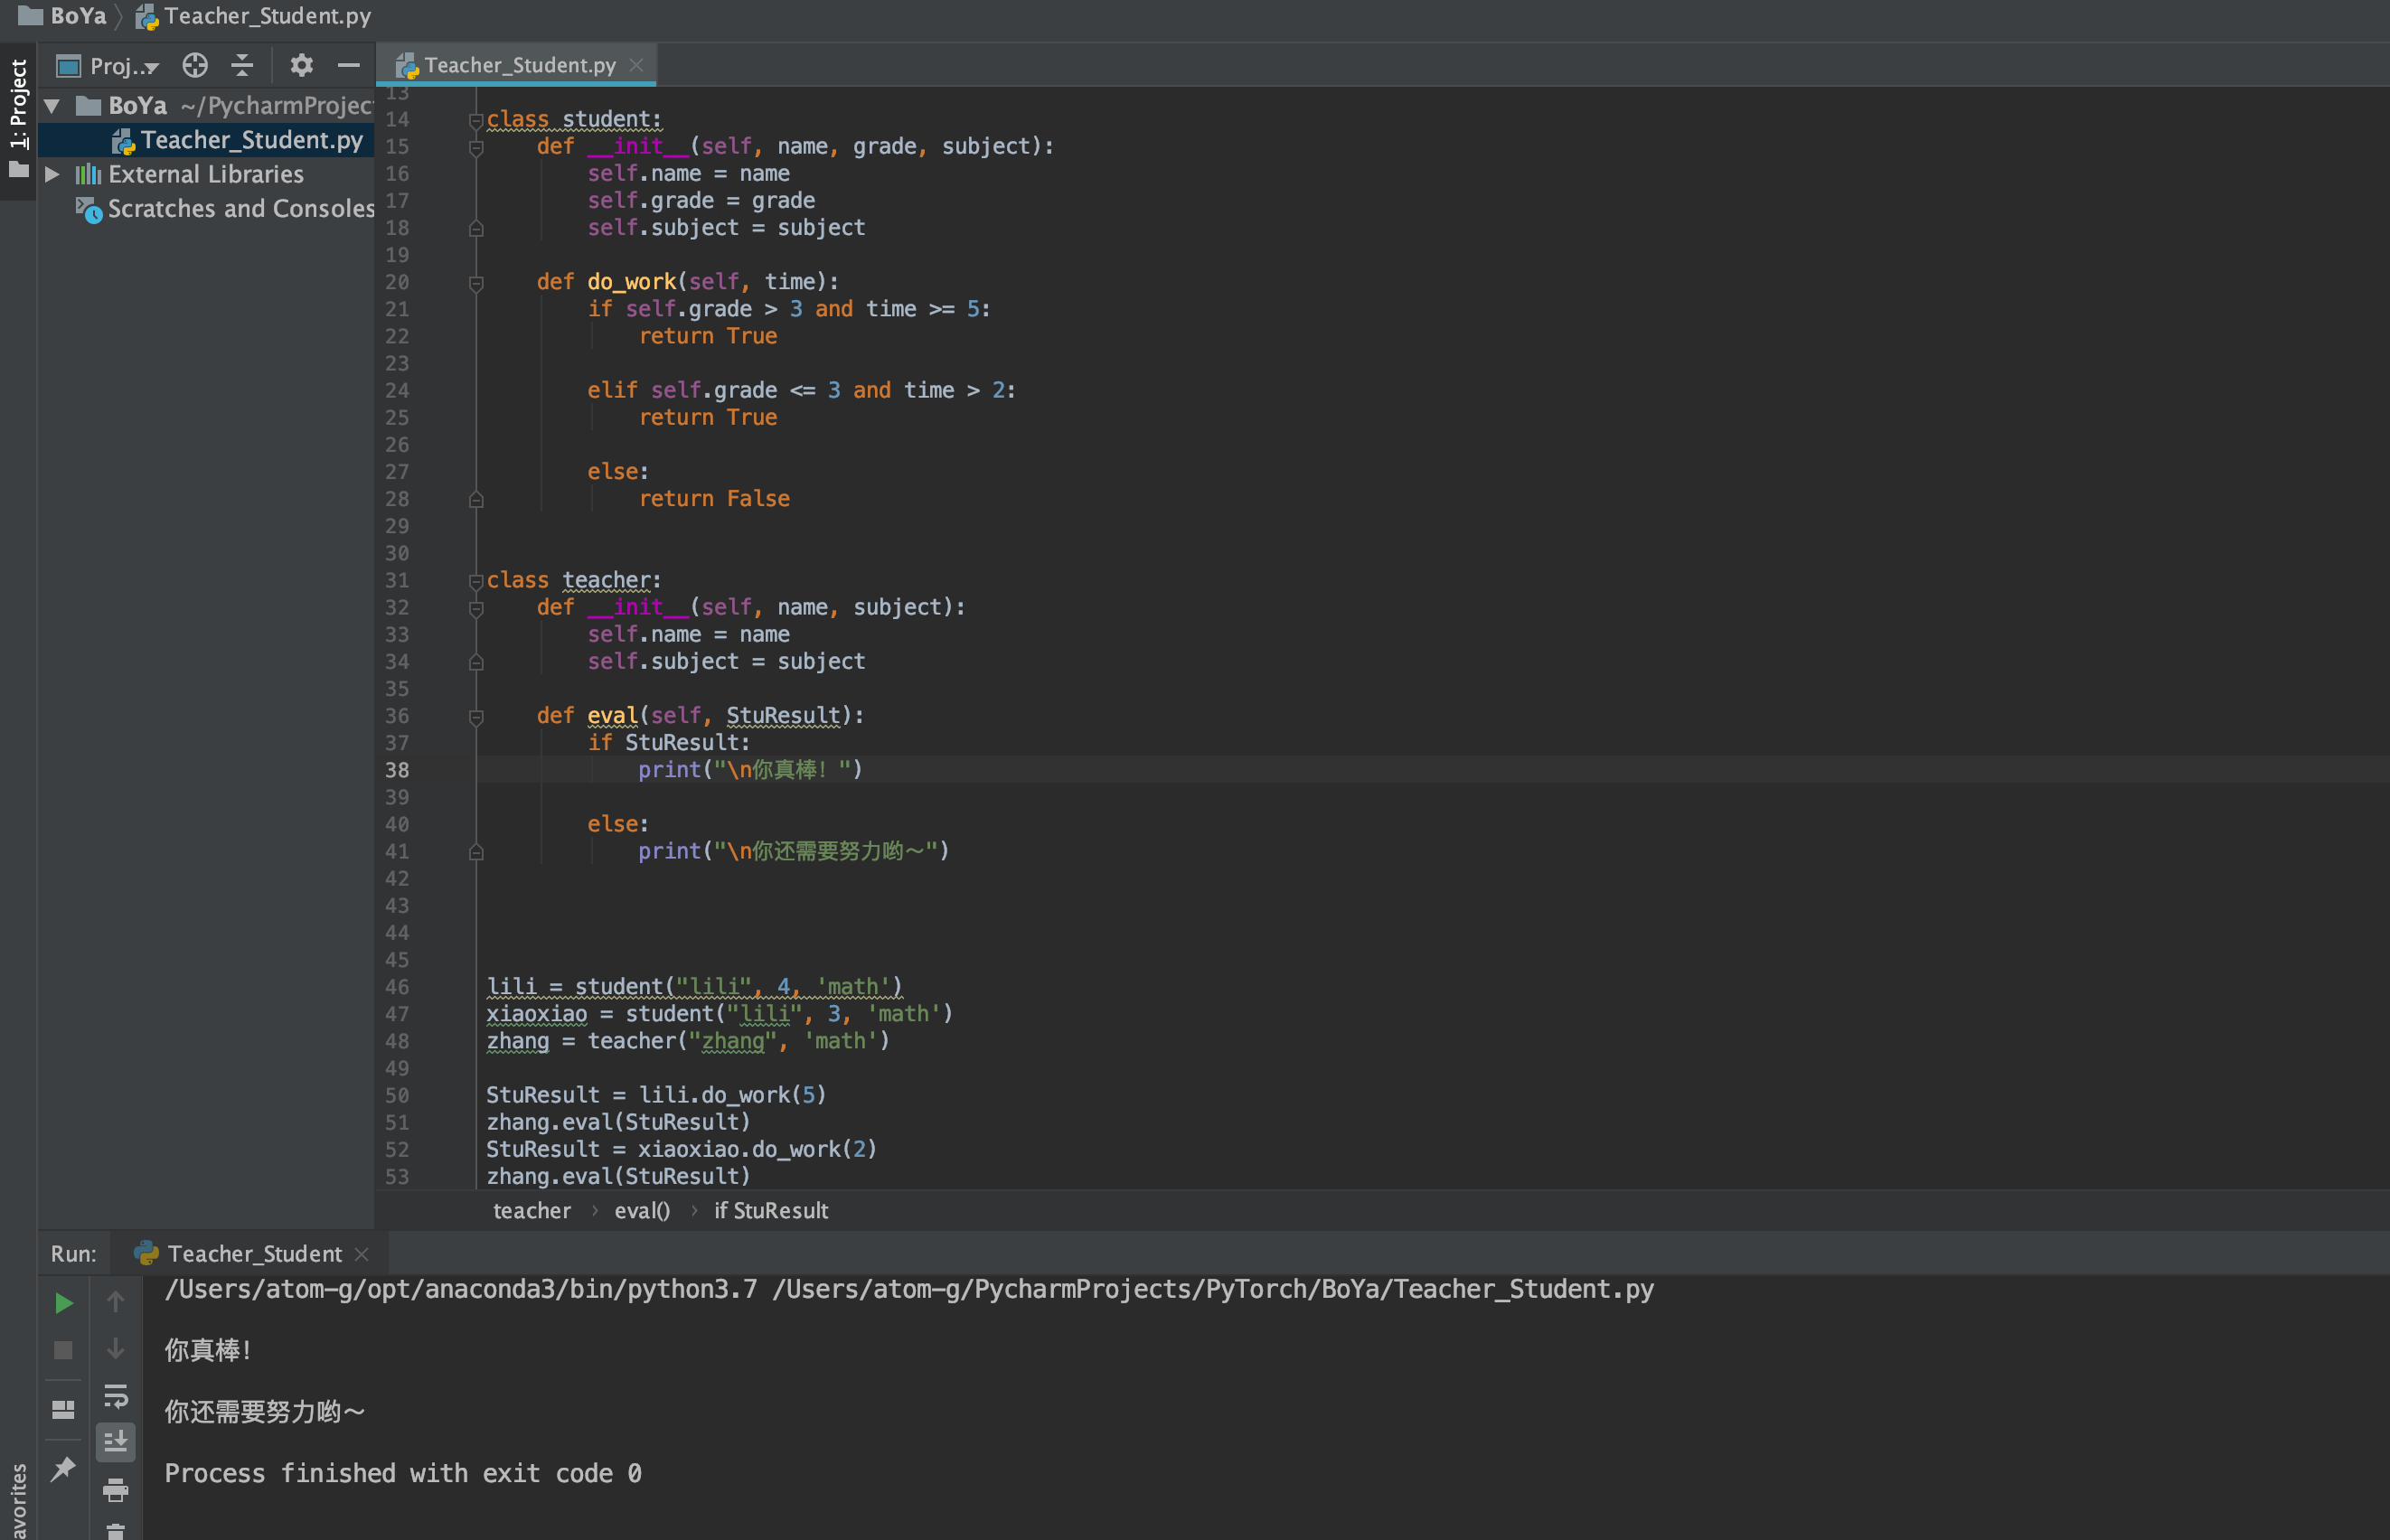
Task: Toggle the 1: Project tool window
Action: click(x=18, y=103)
